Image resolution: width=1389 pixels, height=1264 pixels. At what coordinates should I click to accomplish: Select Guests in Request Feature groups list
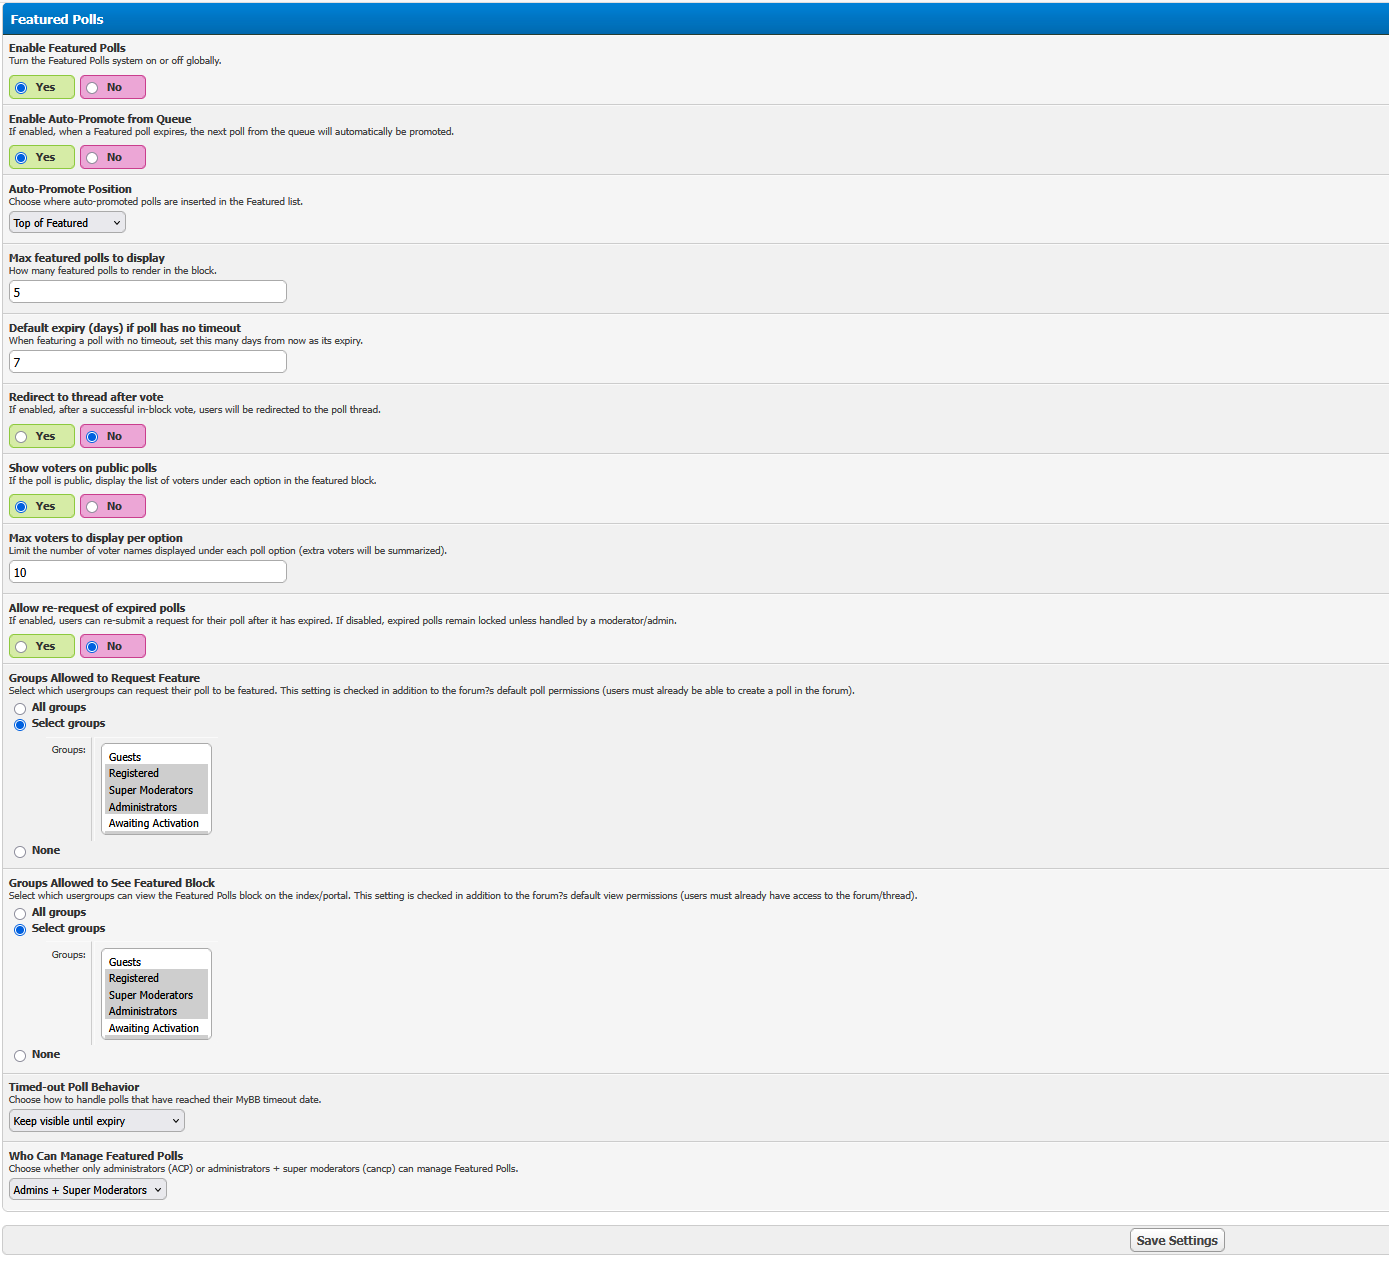[x=125, y=757]
